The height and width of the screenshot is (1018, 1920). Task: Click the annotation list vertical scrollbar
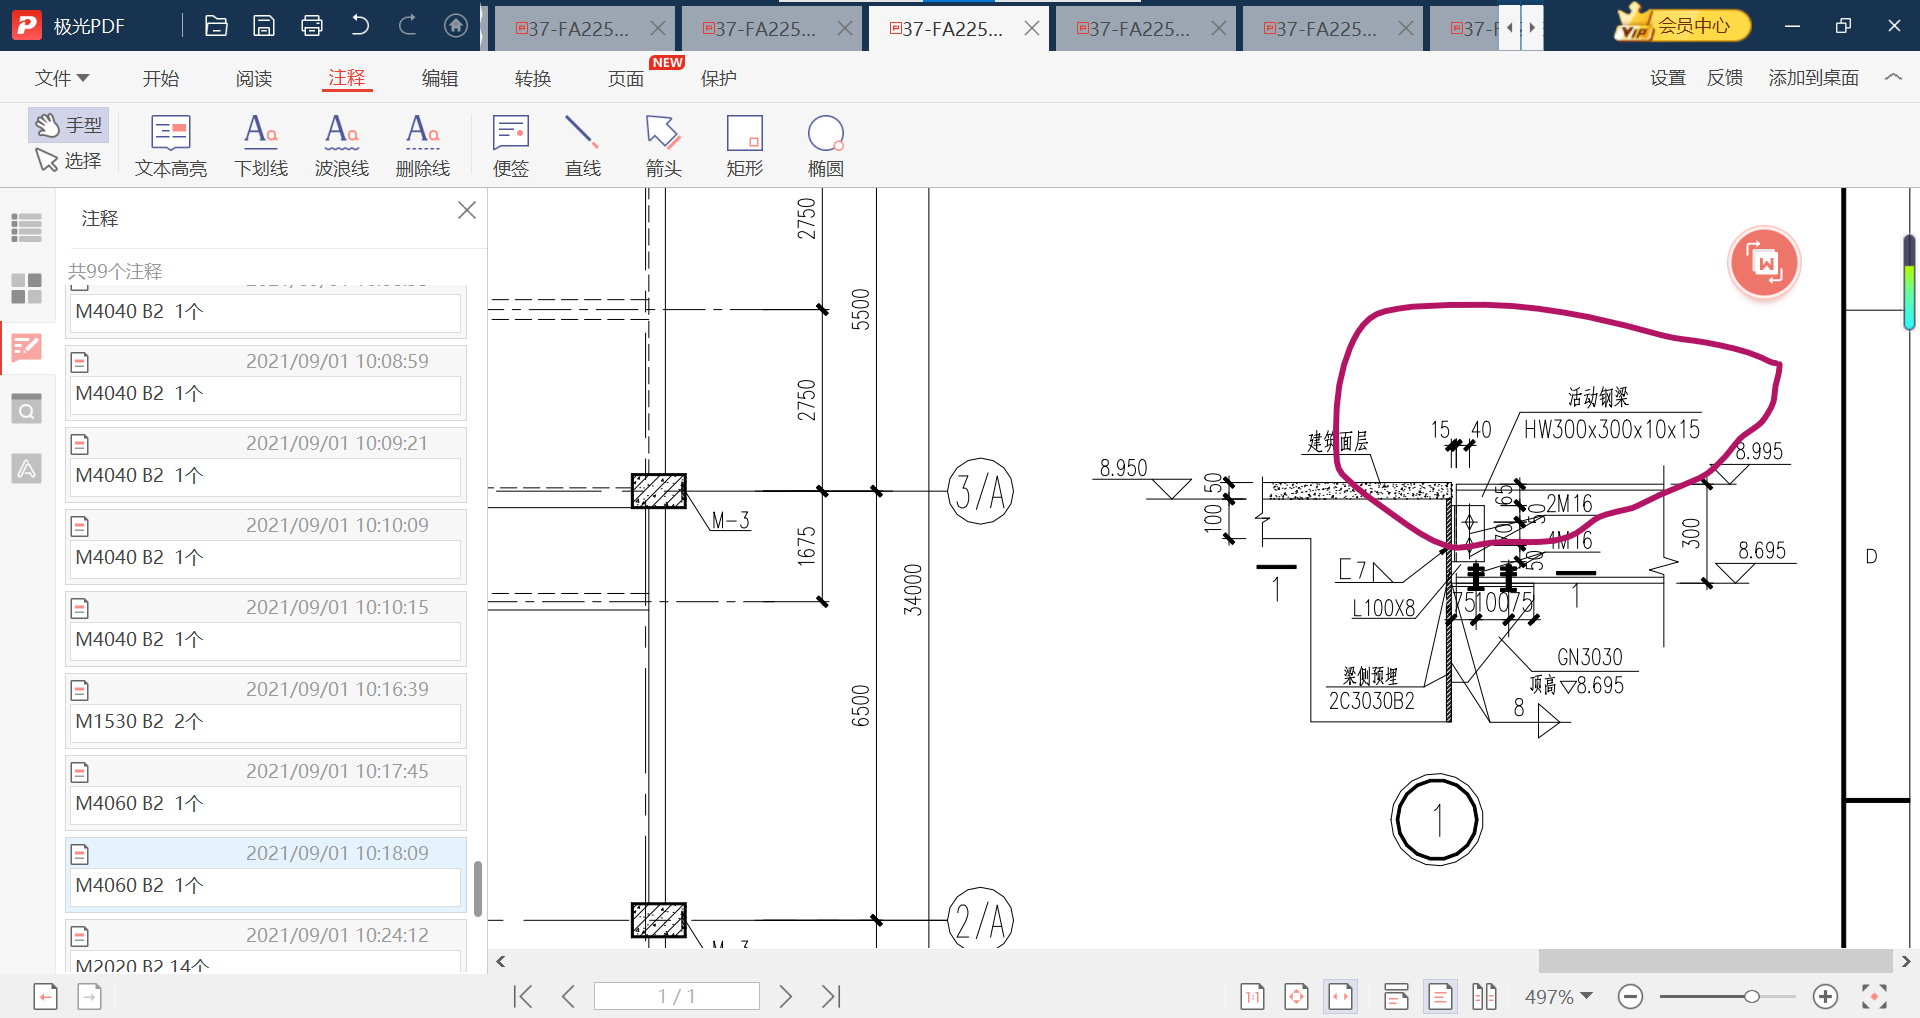click(478, 888)
